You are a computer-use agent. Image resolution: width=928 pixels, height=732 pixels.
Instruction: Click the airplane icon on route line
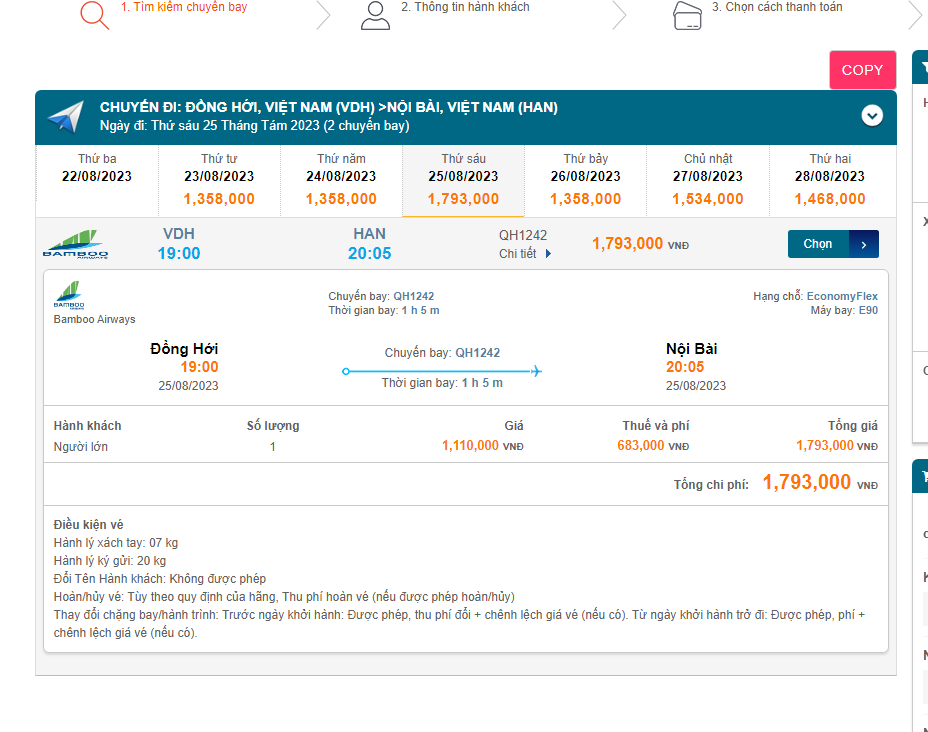point(536,371)
